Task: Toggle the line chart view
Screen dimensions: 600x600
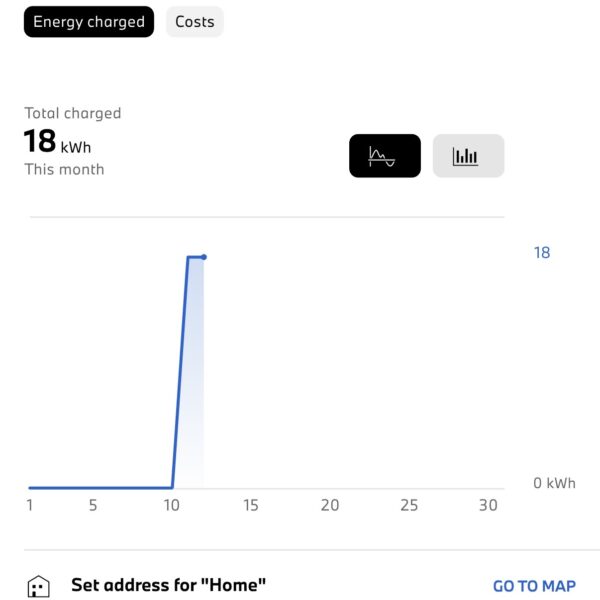Action: (385, 156)
